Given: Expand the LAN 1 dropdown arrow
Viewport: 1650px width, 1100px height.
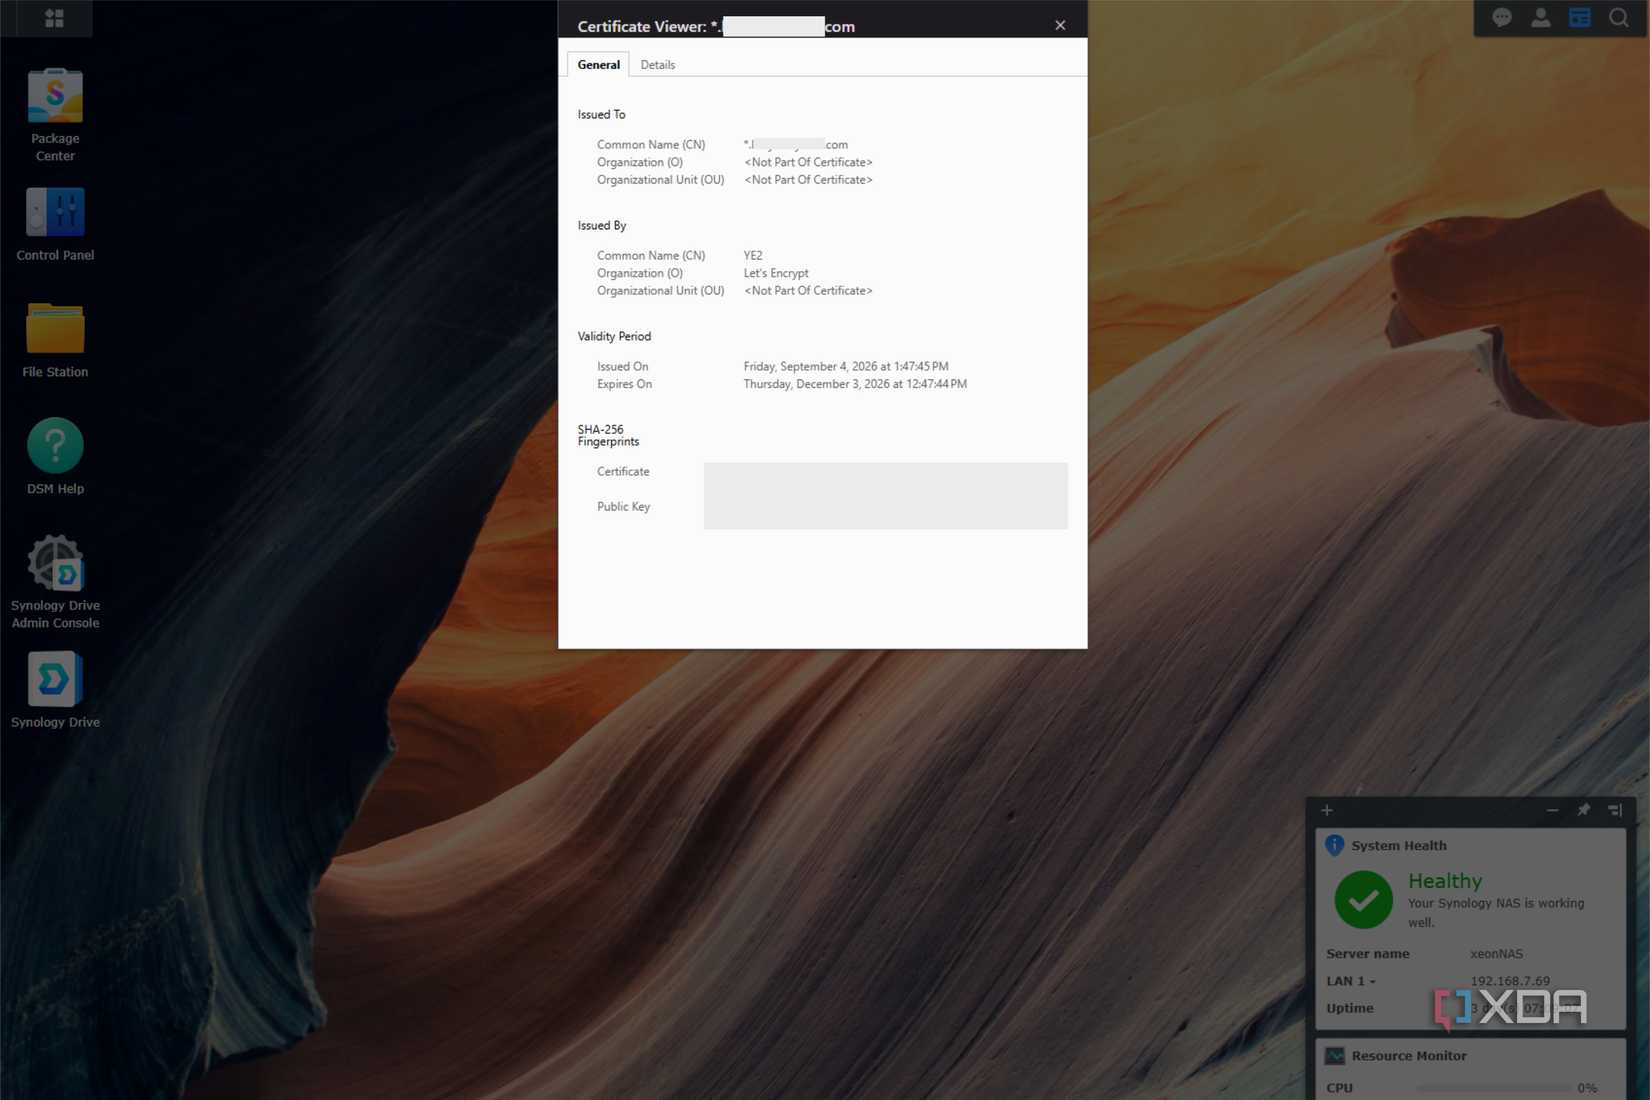Looking at the screenshot, I should pyautogui.click(x=1372, y=982).
